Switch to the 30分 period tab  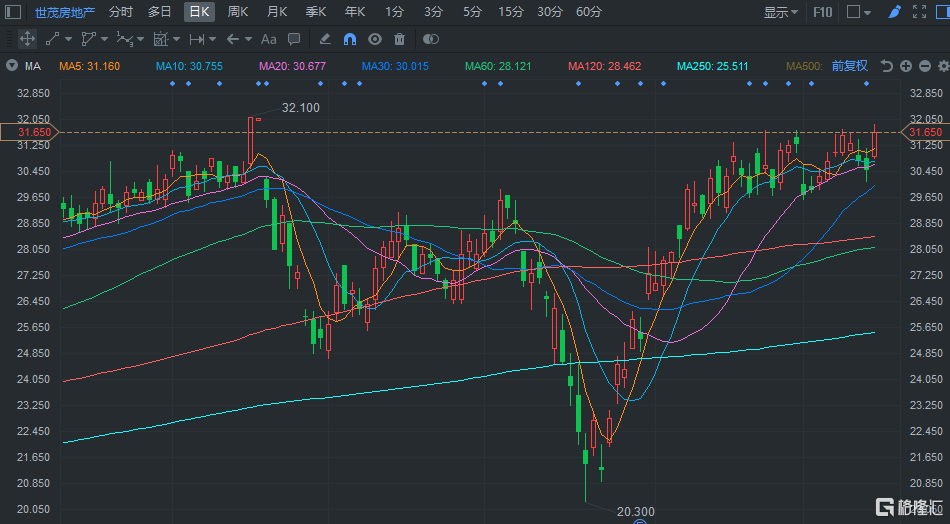click(x=550, y=12)
